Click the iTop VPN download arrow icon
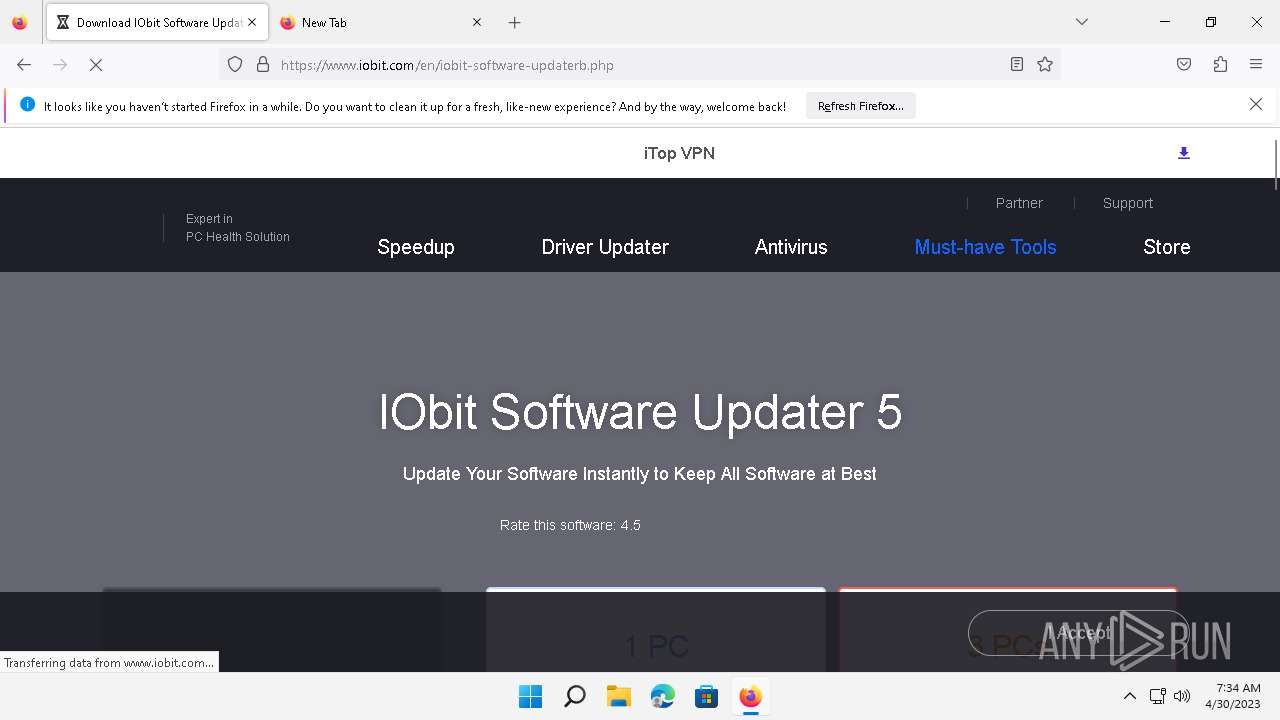 pyautogui.click(x=1184, y=153)
